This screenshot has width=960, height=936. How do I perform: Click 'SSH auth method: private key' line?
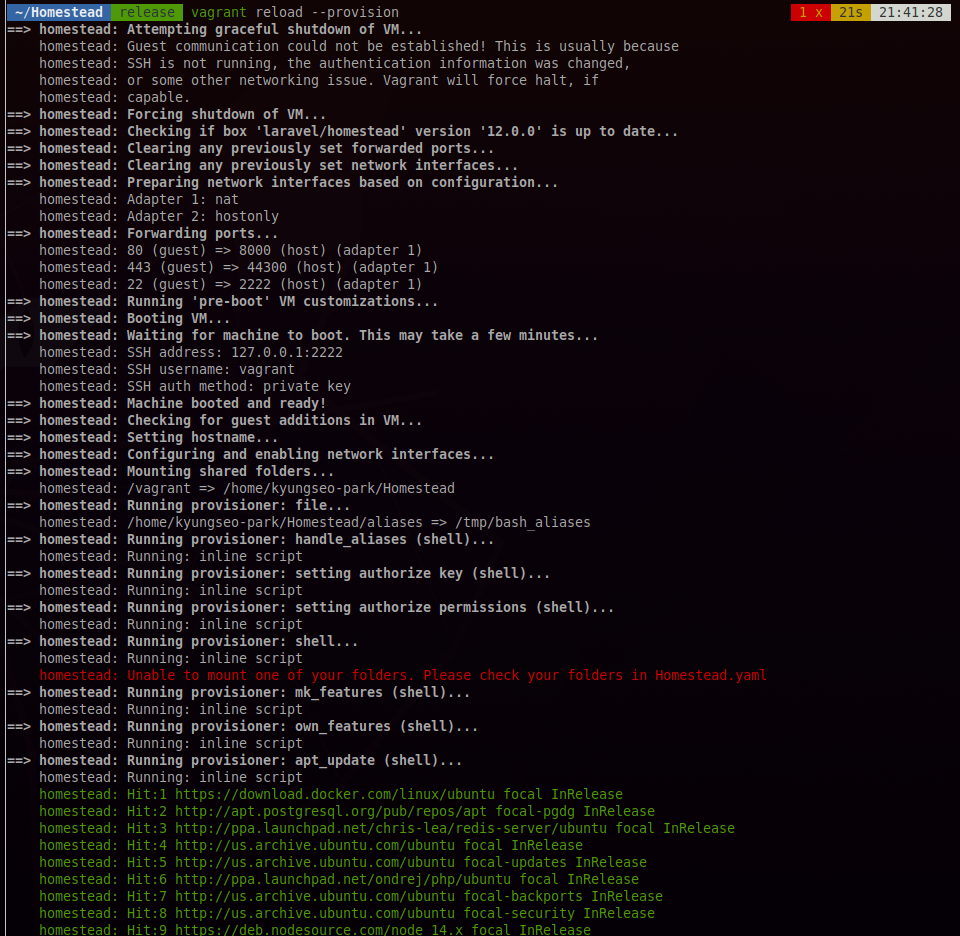(x=195, y=387)
